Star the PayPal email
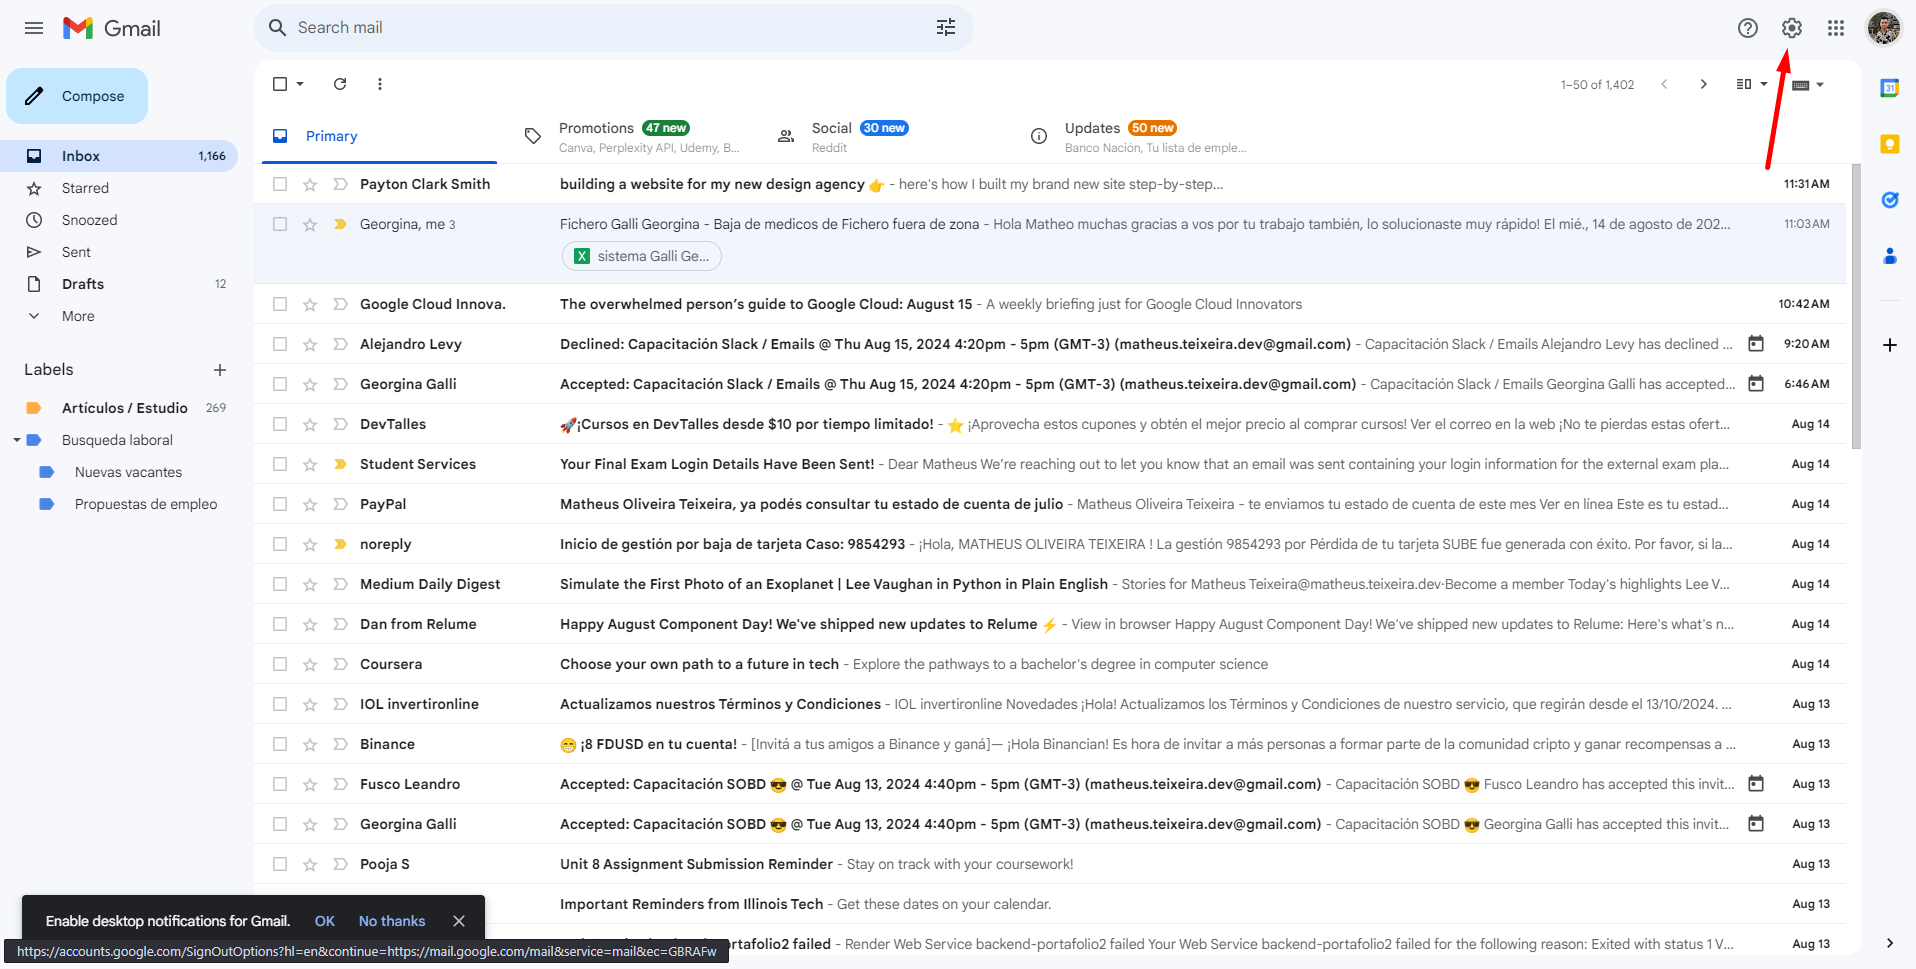Viewport: 1916px width, 969px height. pos(310,504)
